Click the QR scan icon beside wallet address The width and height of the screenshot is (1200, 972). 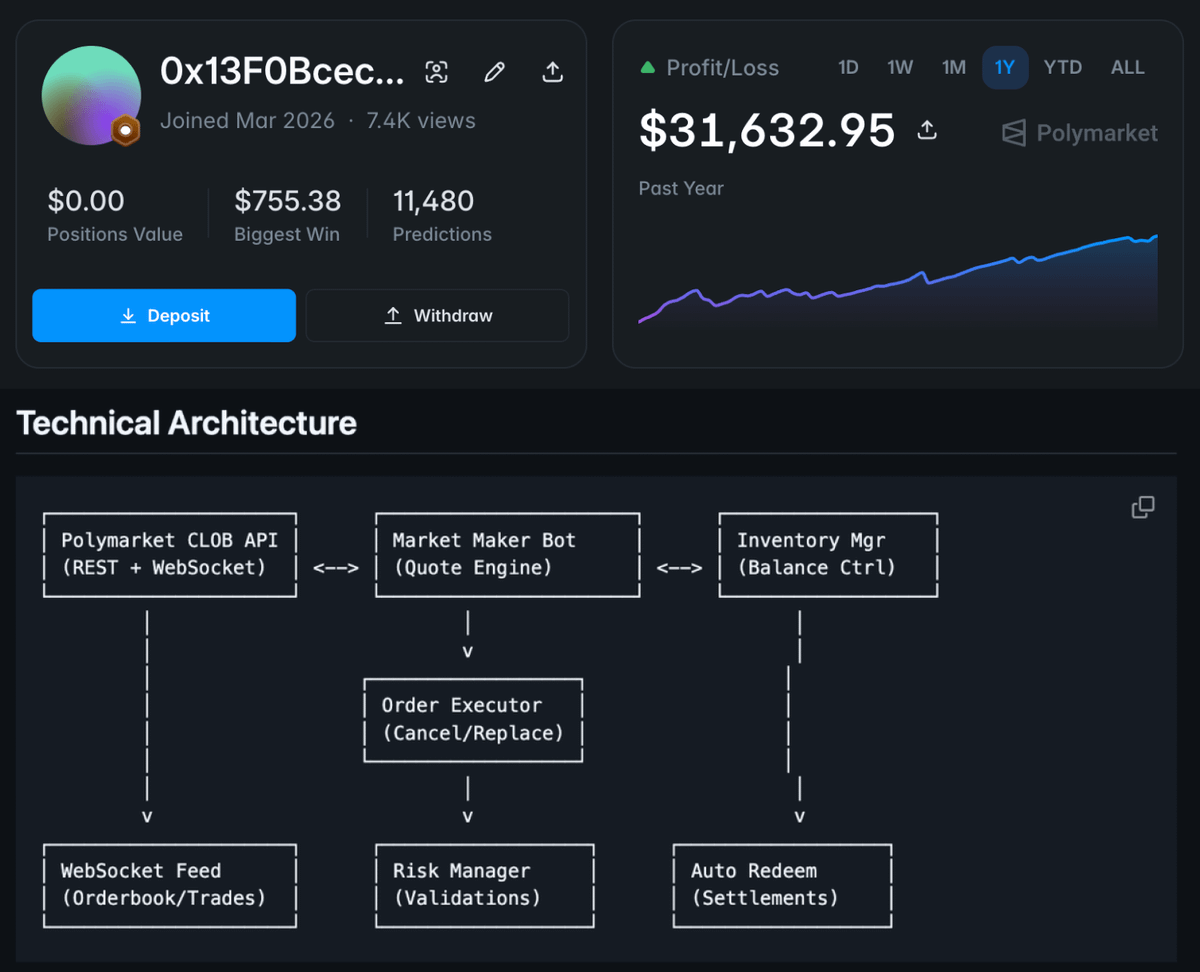coord(436,72)
